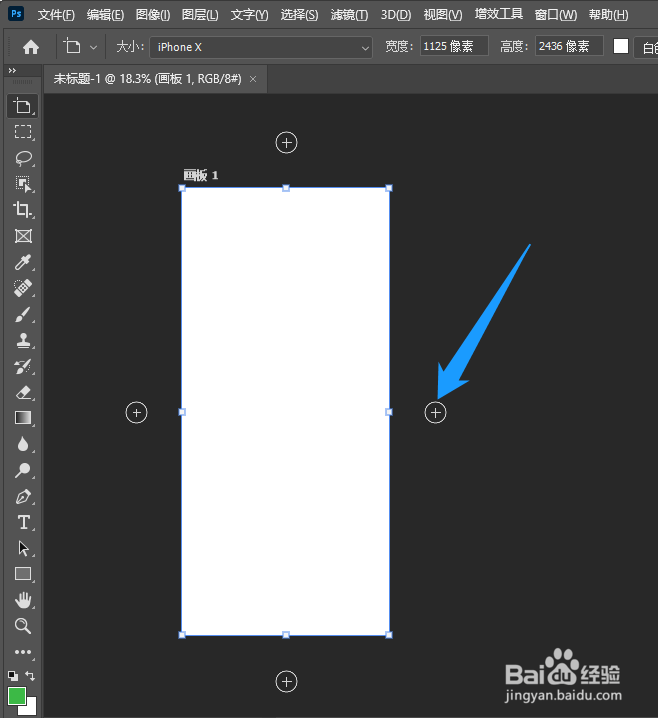Select the Spot Healing Brush tool
Image resolution: width=658 pixels, height=718 pixels.
[22, 288]
